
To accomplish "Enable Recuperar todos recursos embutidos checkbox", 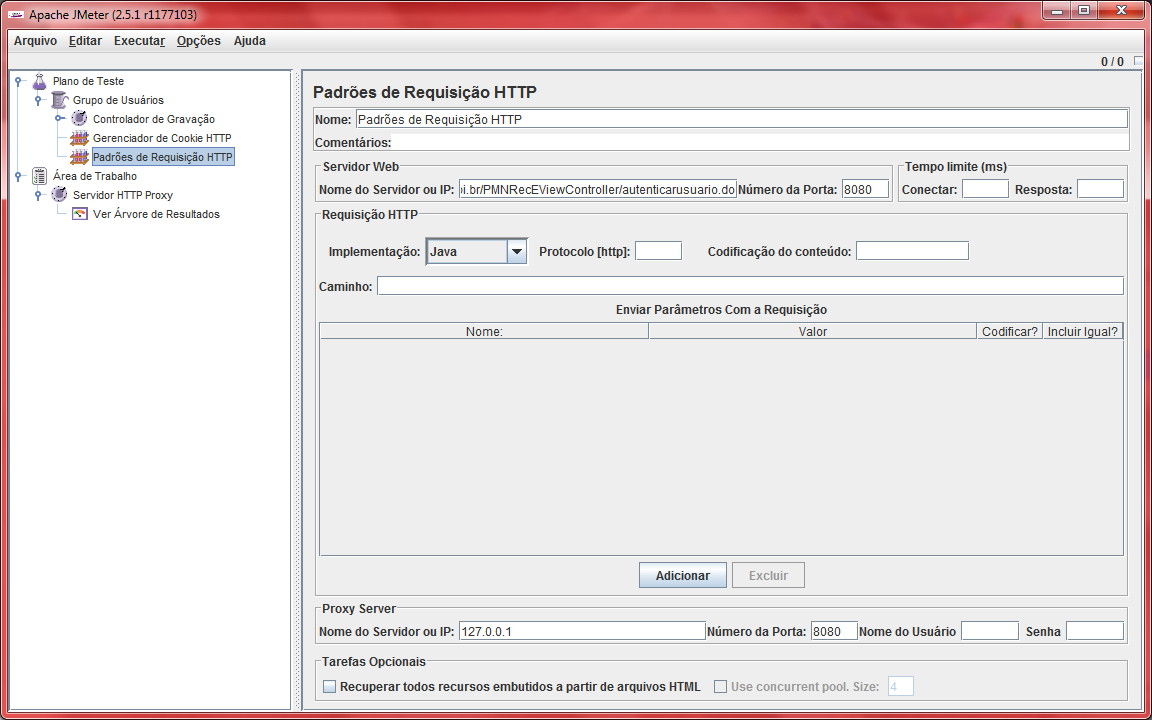I will 330,687.
